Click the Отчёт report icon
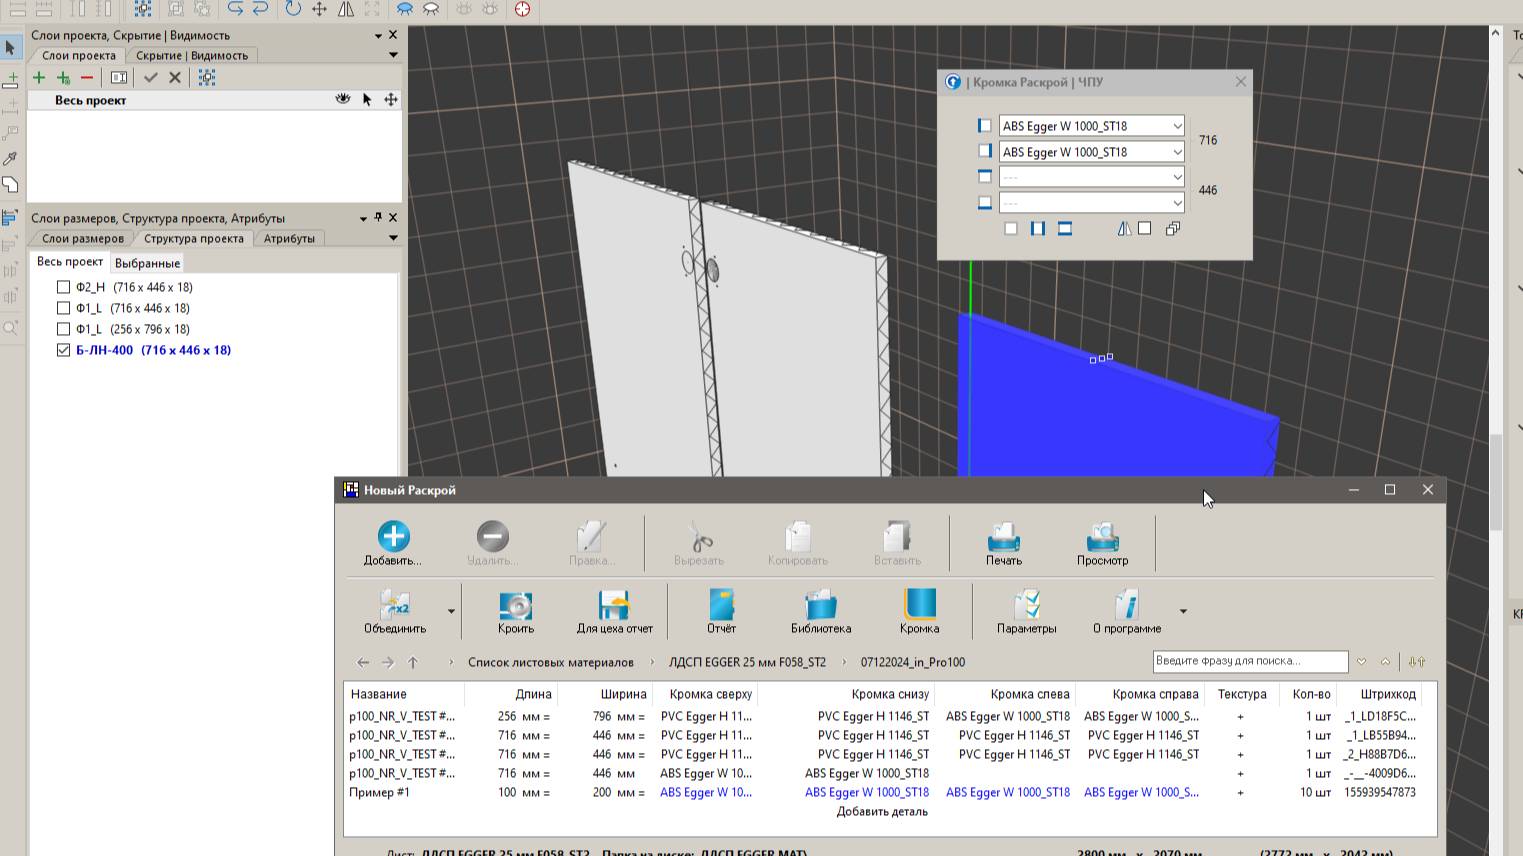The width and height of the screenshot is (1523, 856). point(721,611)
